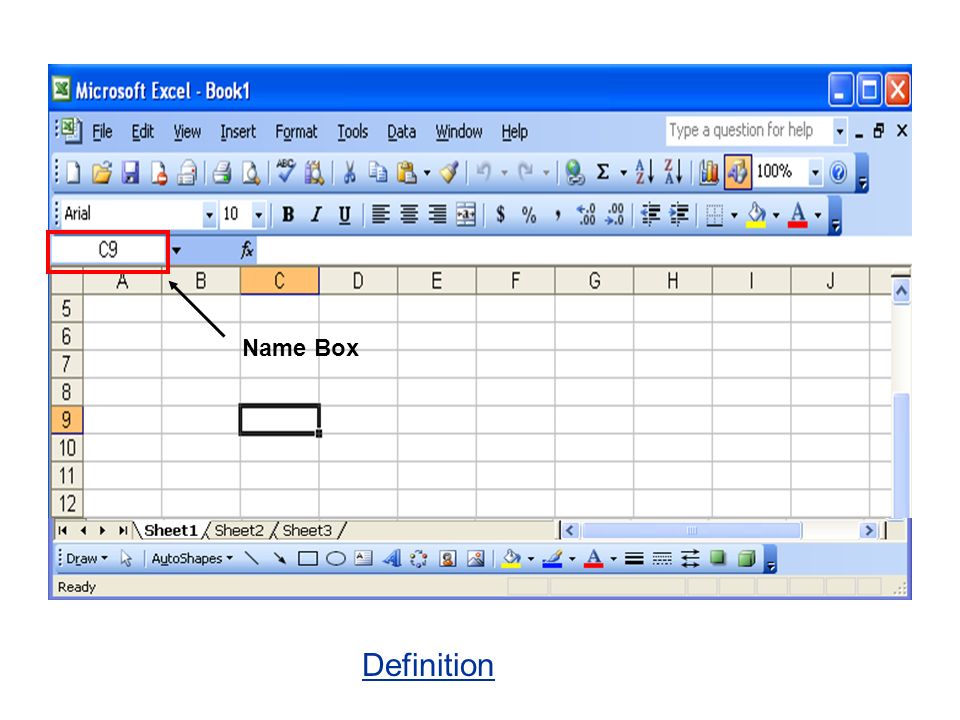Click the Undo arrow
960x720 pixels.
click(484, 172)
